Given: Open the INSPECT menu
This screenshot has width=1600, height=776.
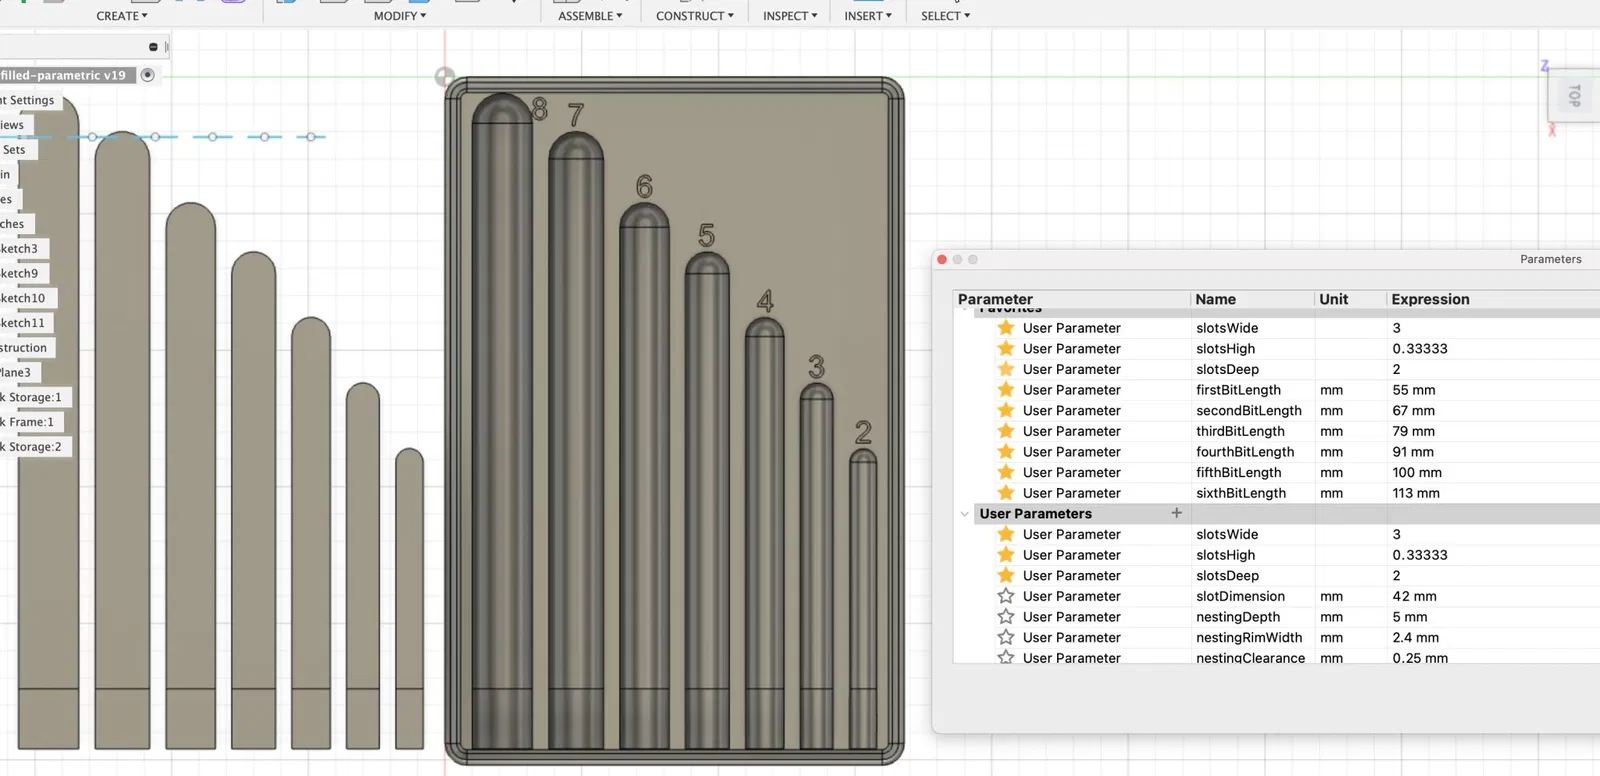Looking at the screenshot, I should tap(790, 16).
